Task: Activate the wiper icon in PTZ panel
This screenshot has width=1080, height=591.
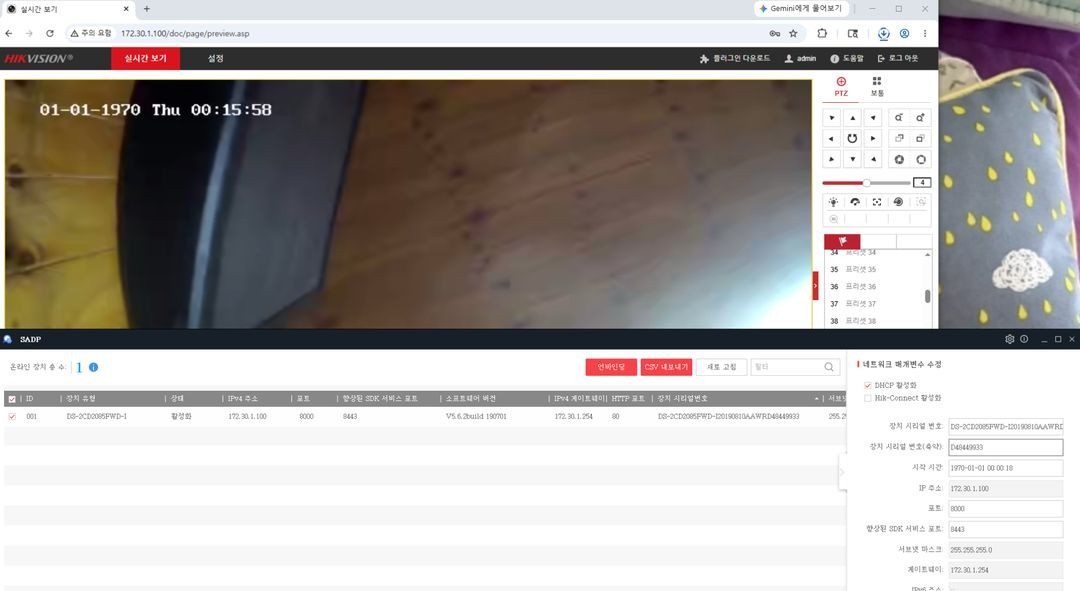Action: [x=855, y=202]
